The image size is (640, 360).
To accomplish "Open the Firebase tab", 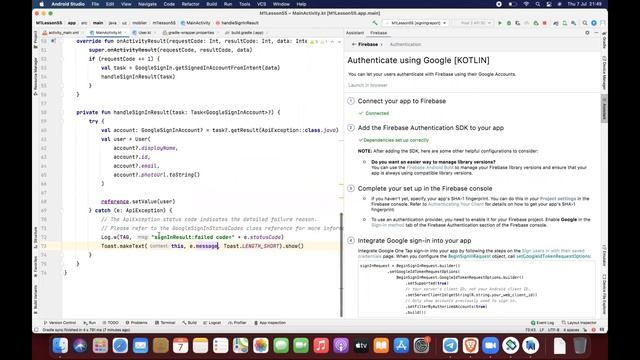I will [x=378, y=33].
